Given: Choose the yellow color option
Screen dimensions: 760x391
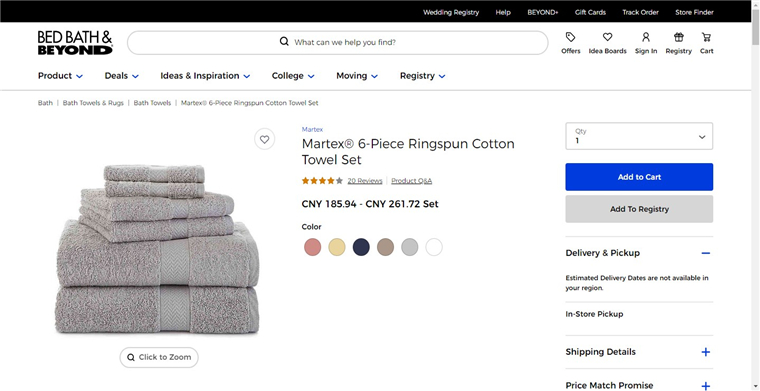Looking at the screenshot, I should [337, 247].
